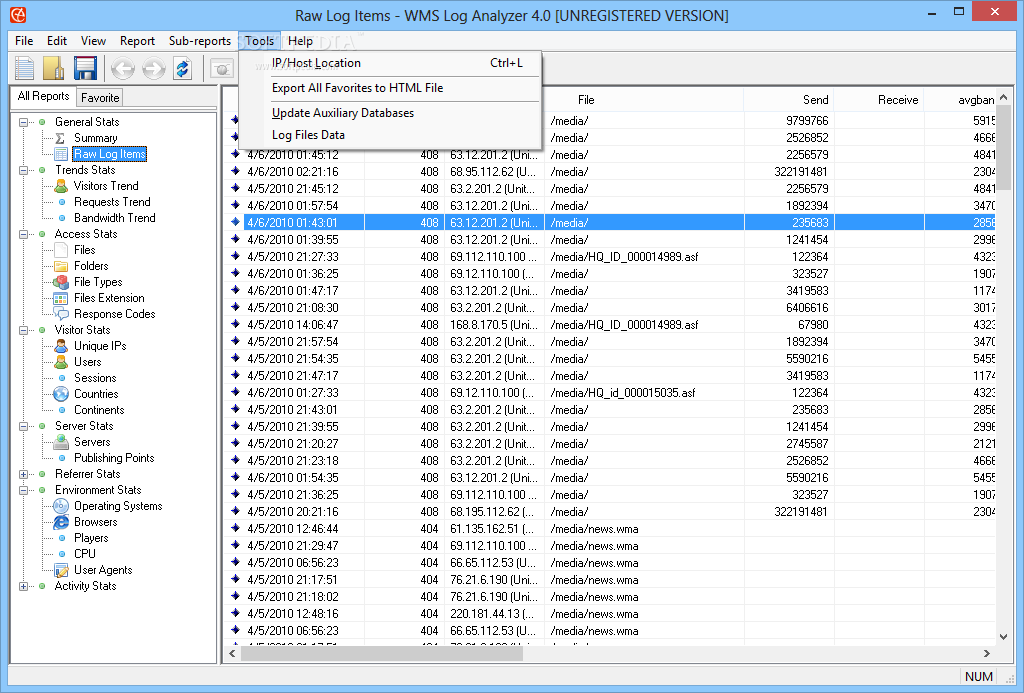Click the application logo in title bar
The image size is (1024, 693).
tap(18, 14)
